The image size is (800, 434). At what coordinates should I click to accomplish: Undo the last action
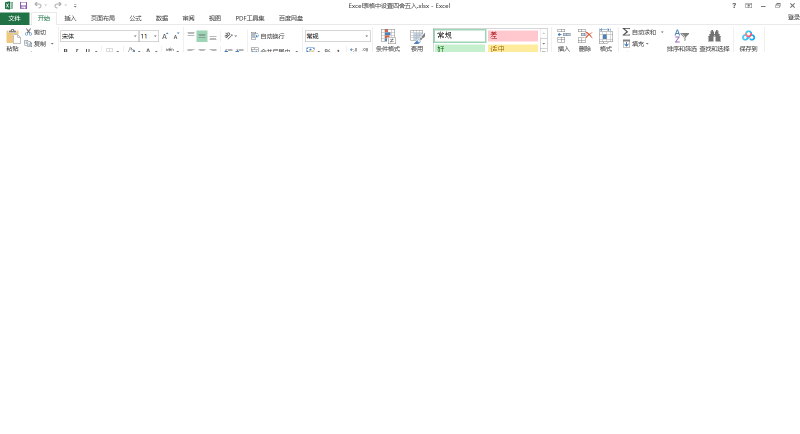pos(38,6)
